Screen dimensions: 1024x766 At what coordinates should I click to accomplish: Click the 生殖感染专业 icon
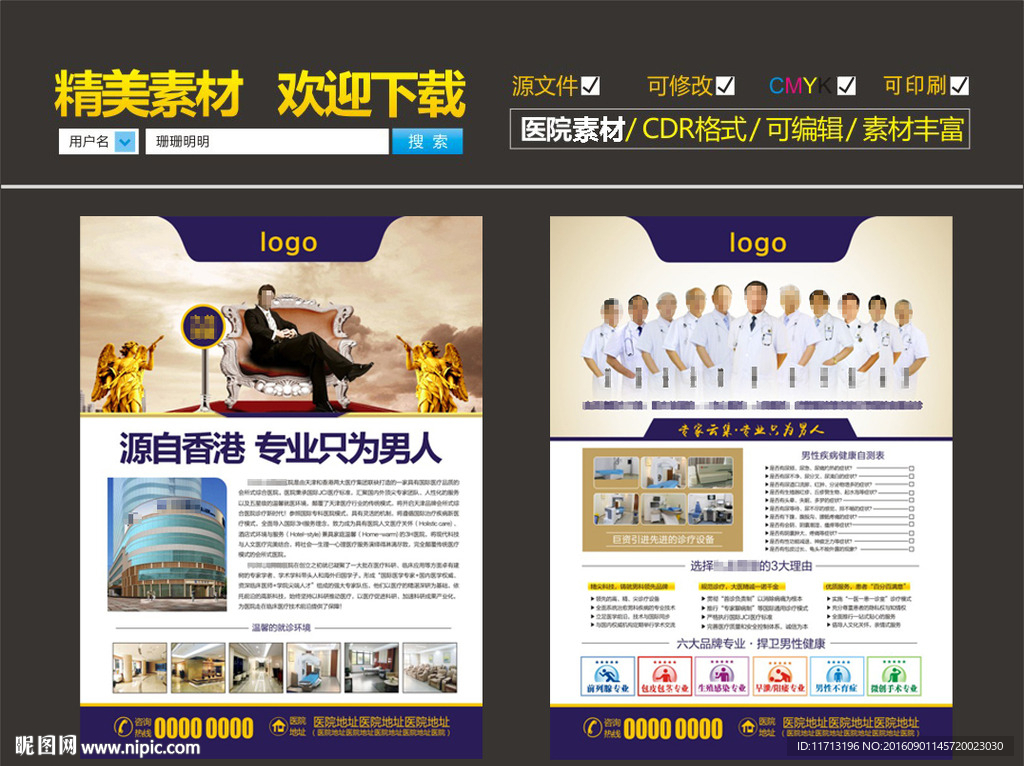pos(722,676)
